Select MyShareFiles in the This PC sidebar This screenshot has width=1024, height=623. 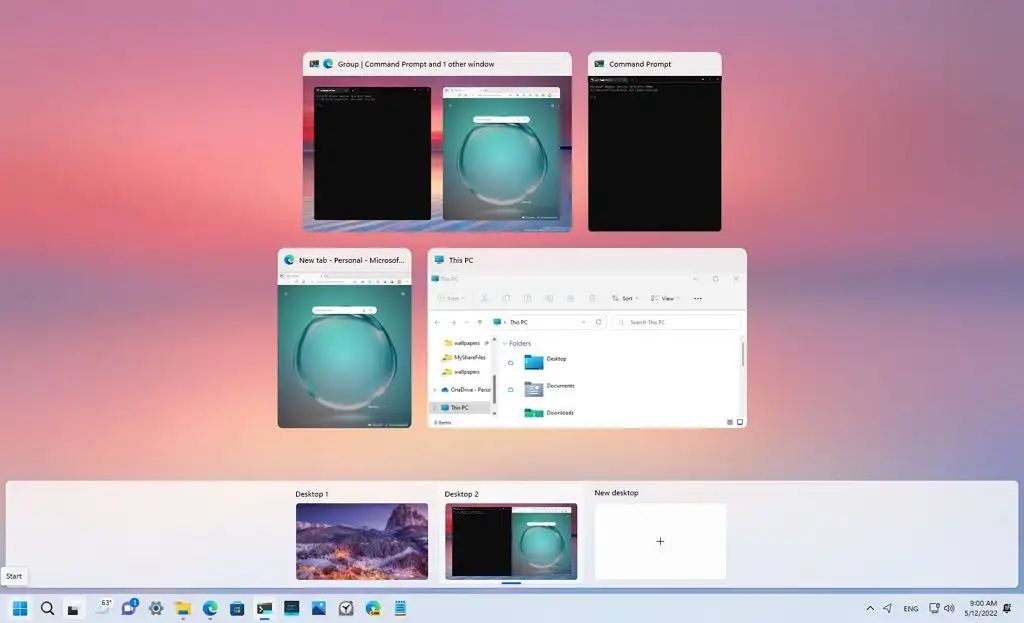[464, 357]
